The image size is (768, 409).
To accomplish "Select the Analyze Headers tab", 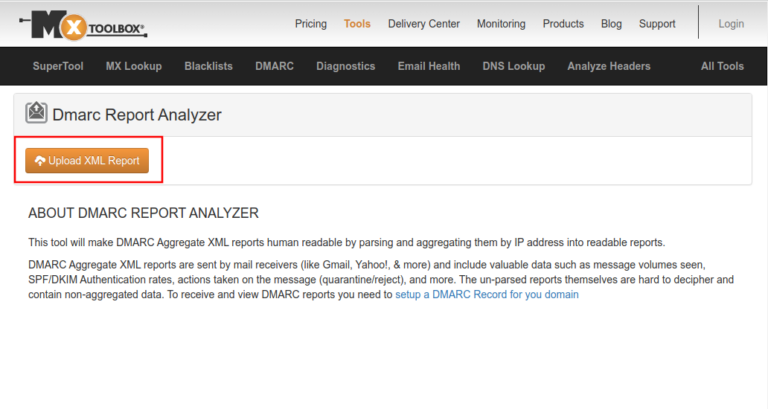I will [x=608, y=66].
